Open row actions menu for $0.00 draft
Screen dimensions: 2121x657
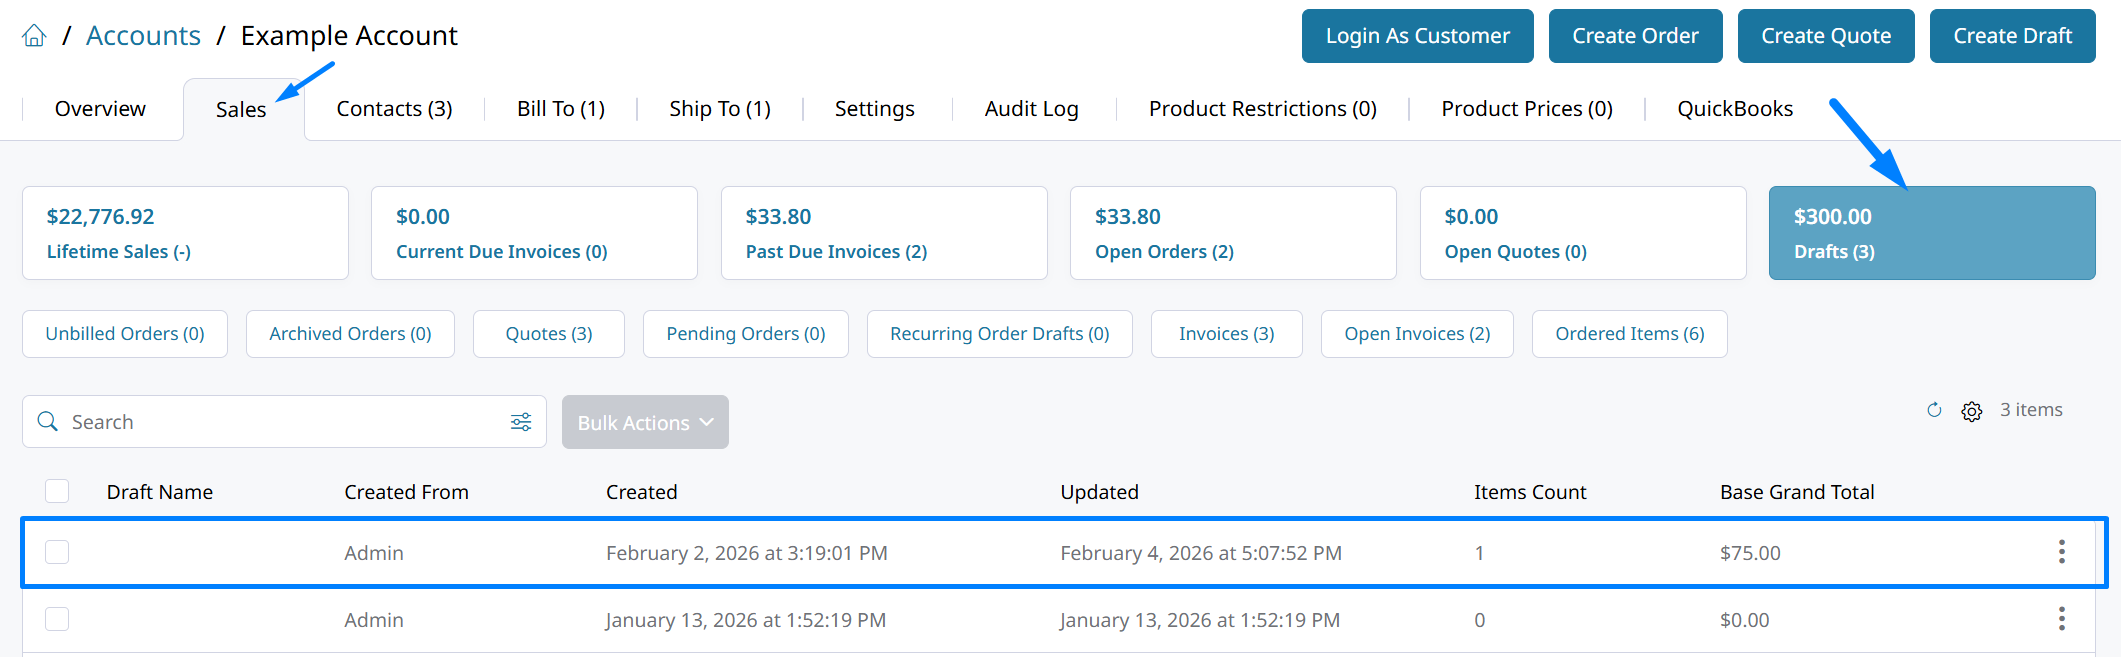2061,619
